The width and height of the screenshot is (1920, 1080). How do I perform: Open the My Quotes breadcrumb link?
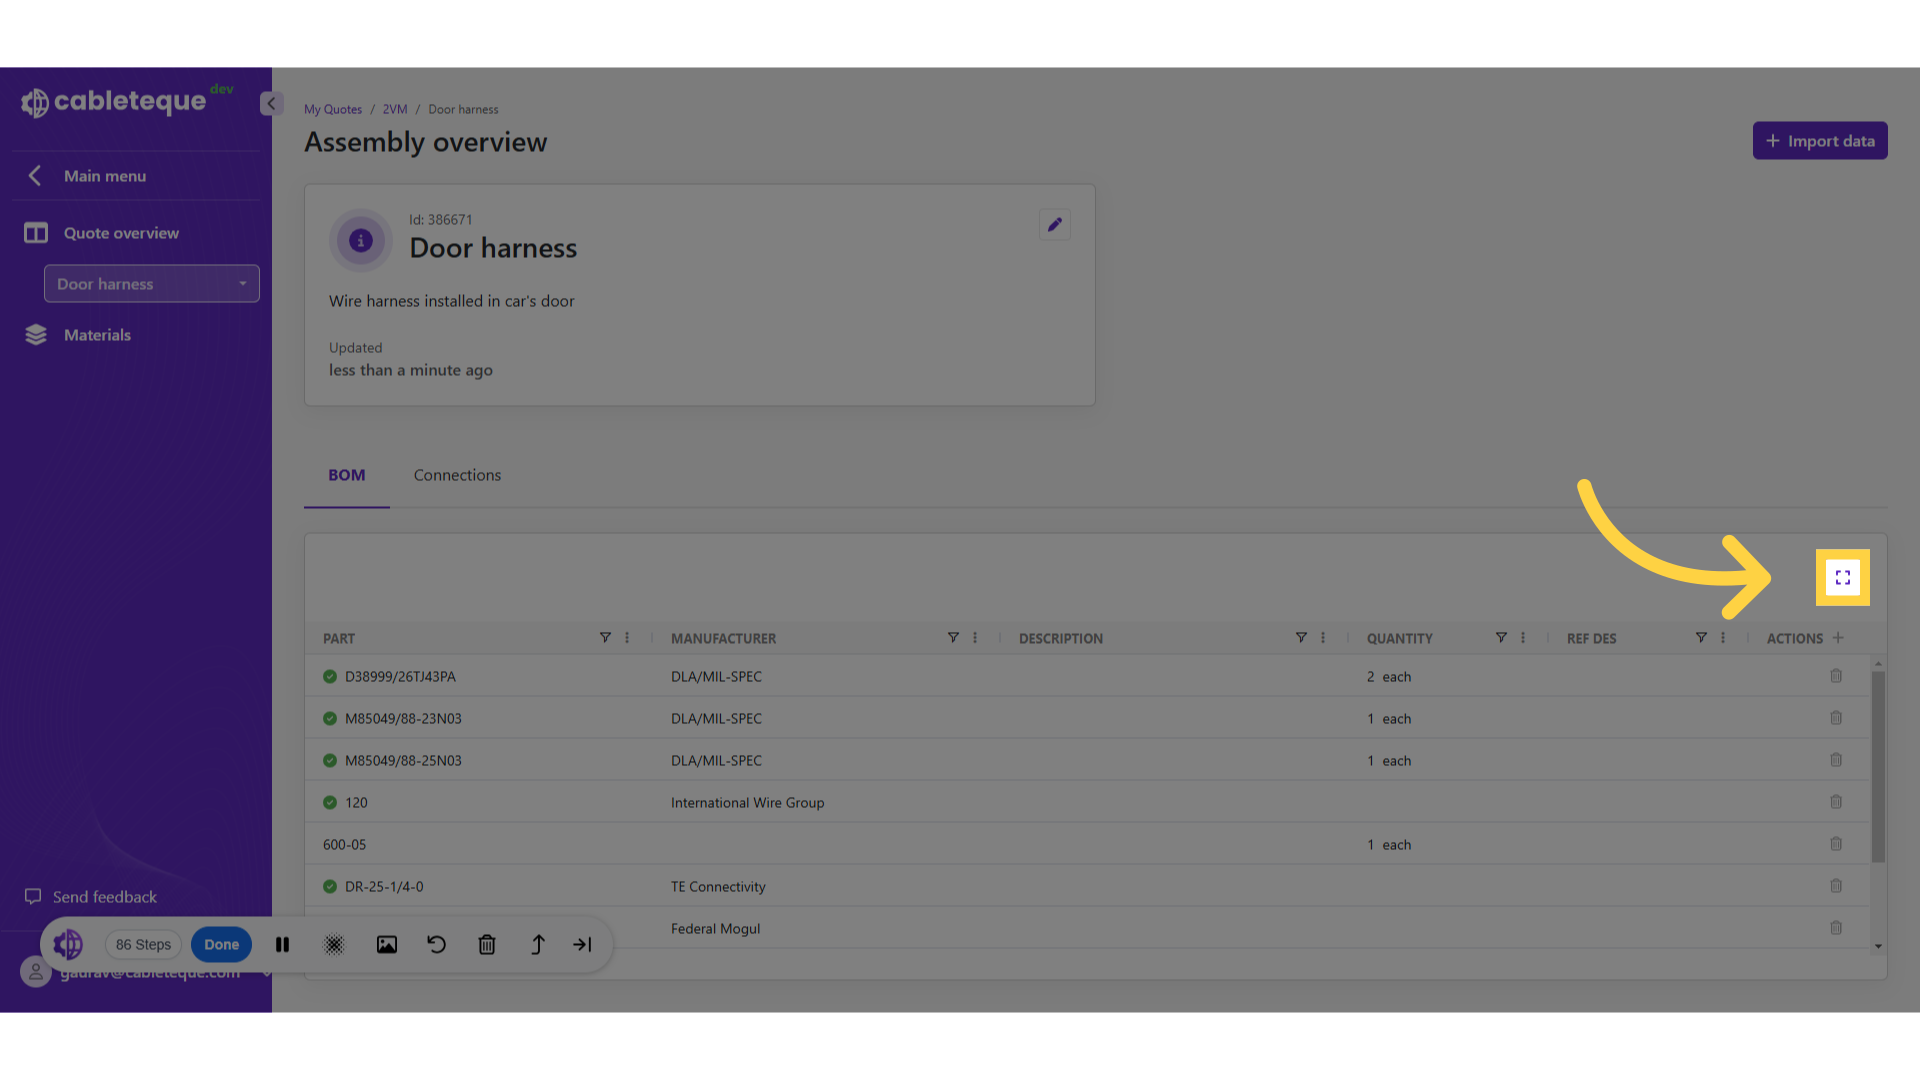tap(333, 110)
